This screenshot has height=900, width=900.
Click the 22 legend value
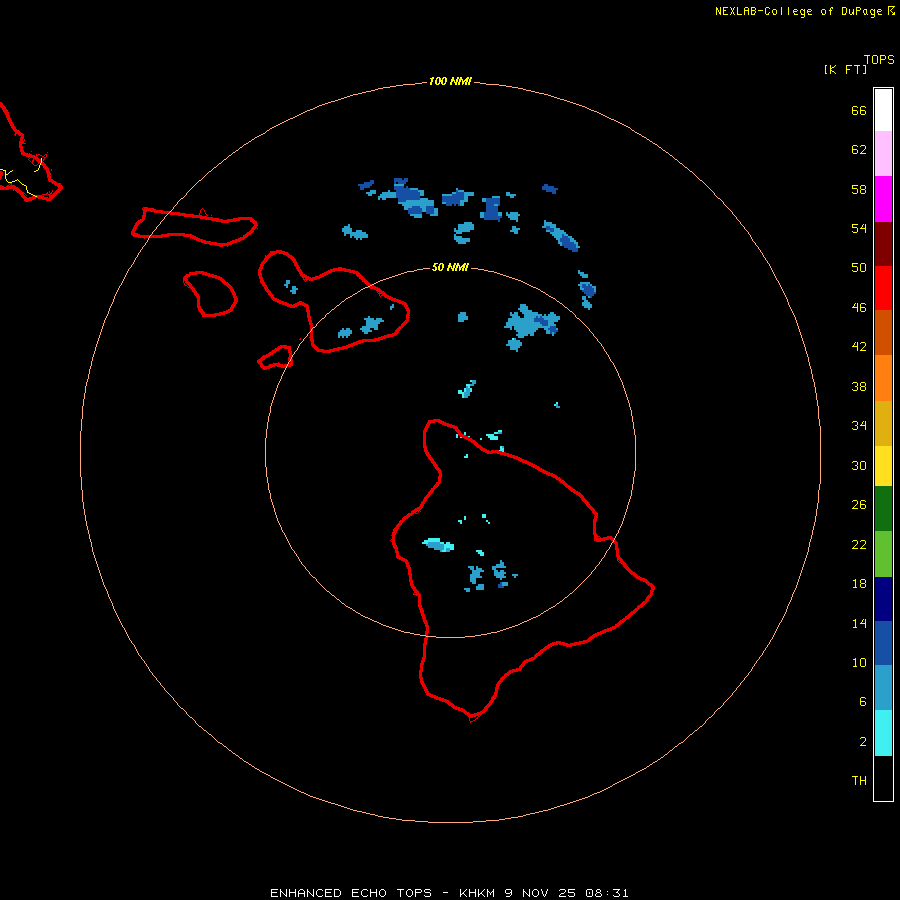pyautogui.click(x=859, y=545)
